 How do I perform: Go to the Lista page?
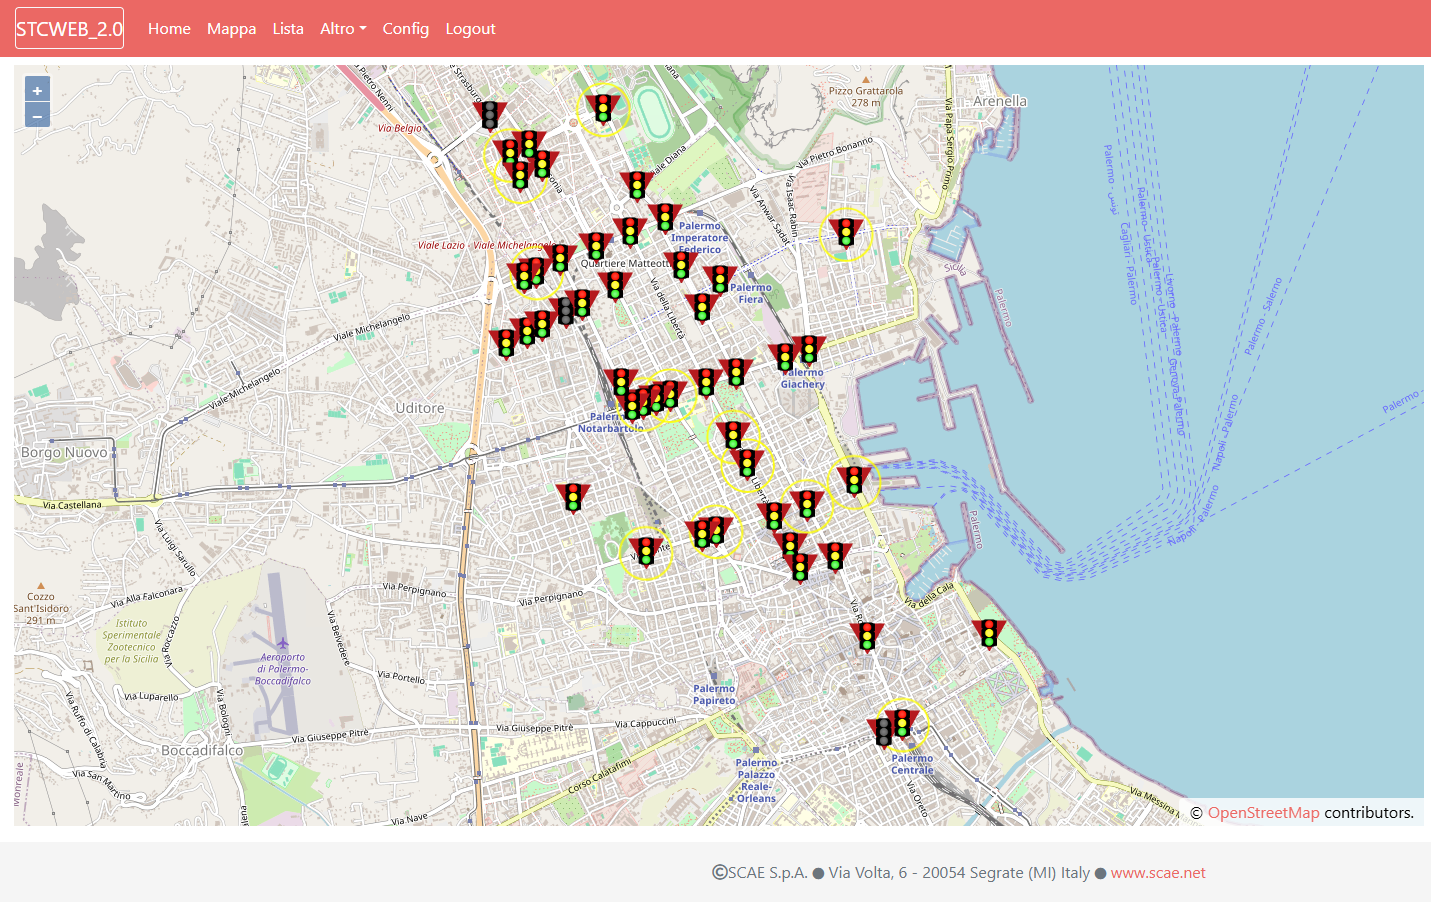[x=288, y=29]
